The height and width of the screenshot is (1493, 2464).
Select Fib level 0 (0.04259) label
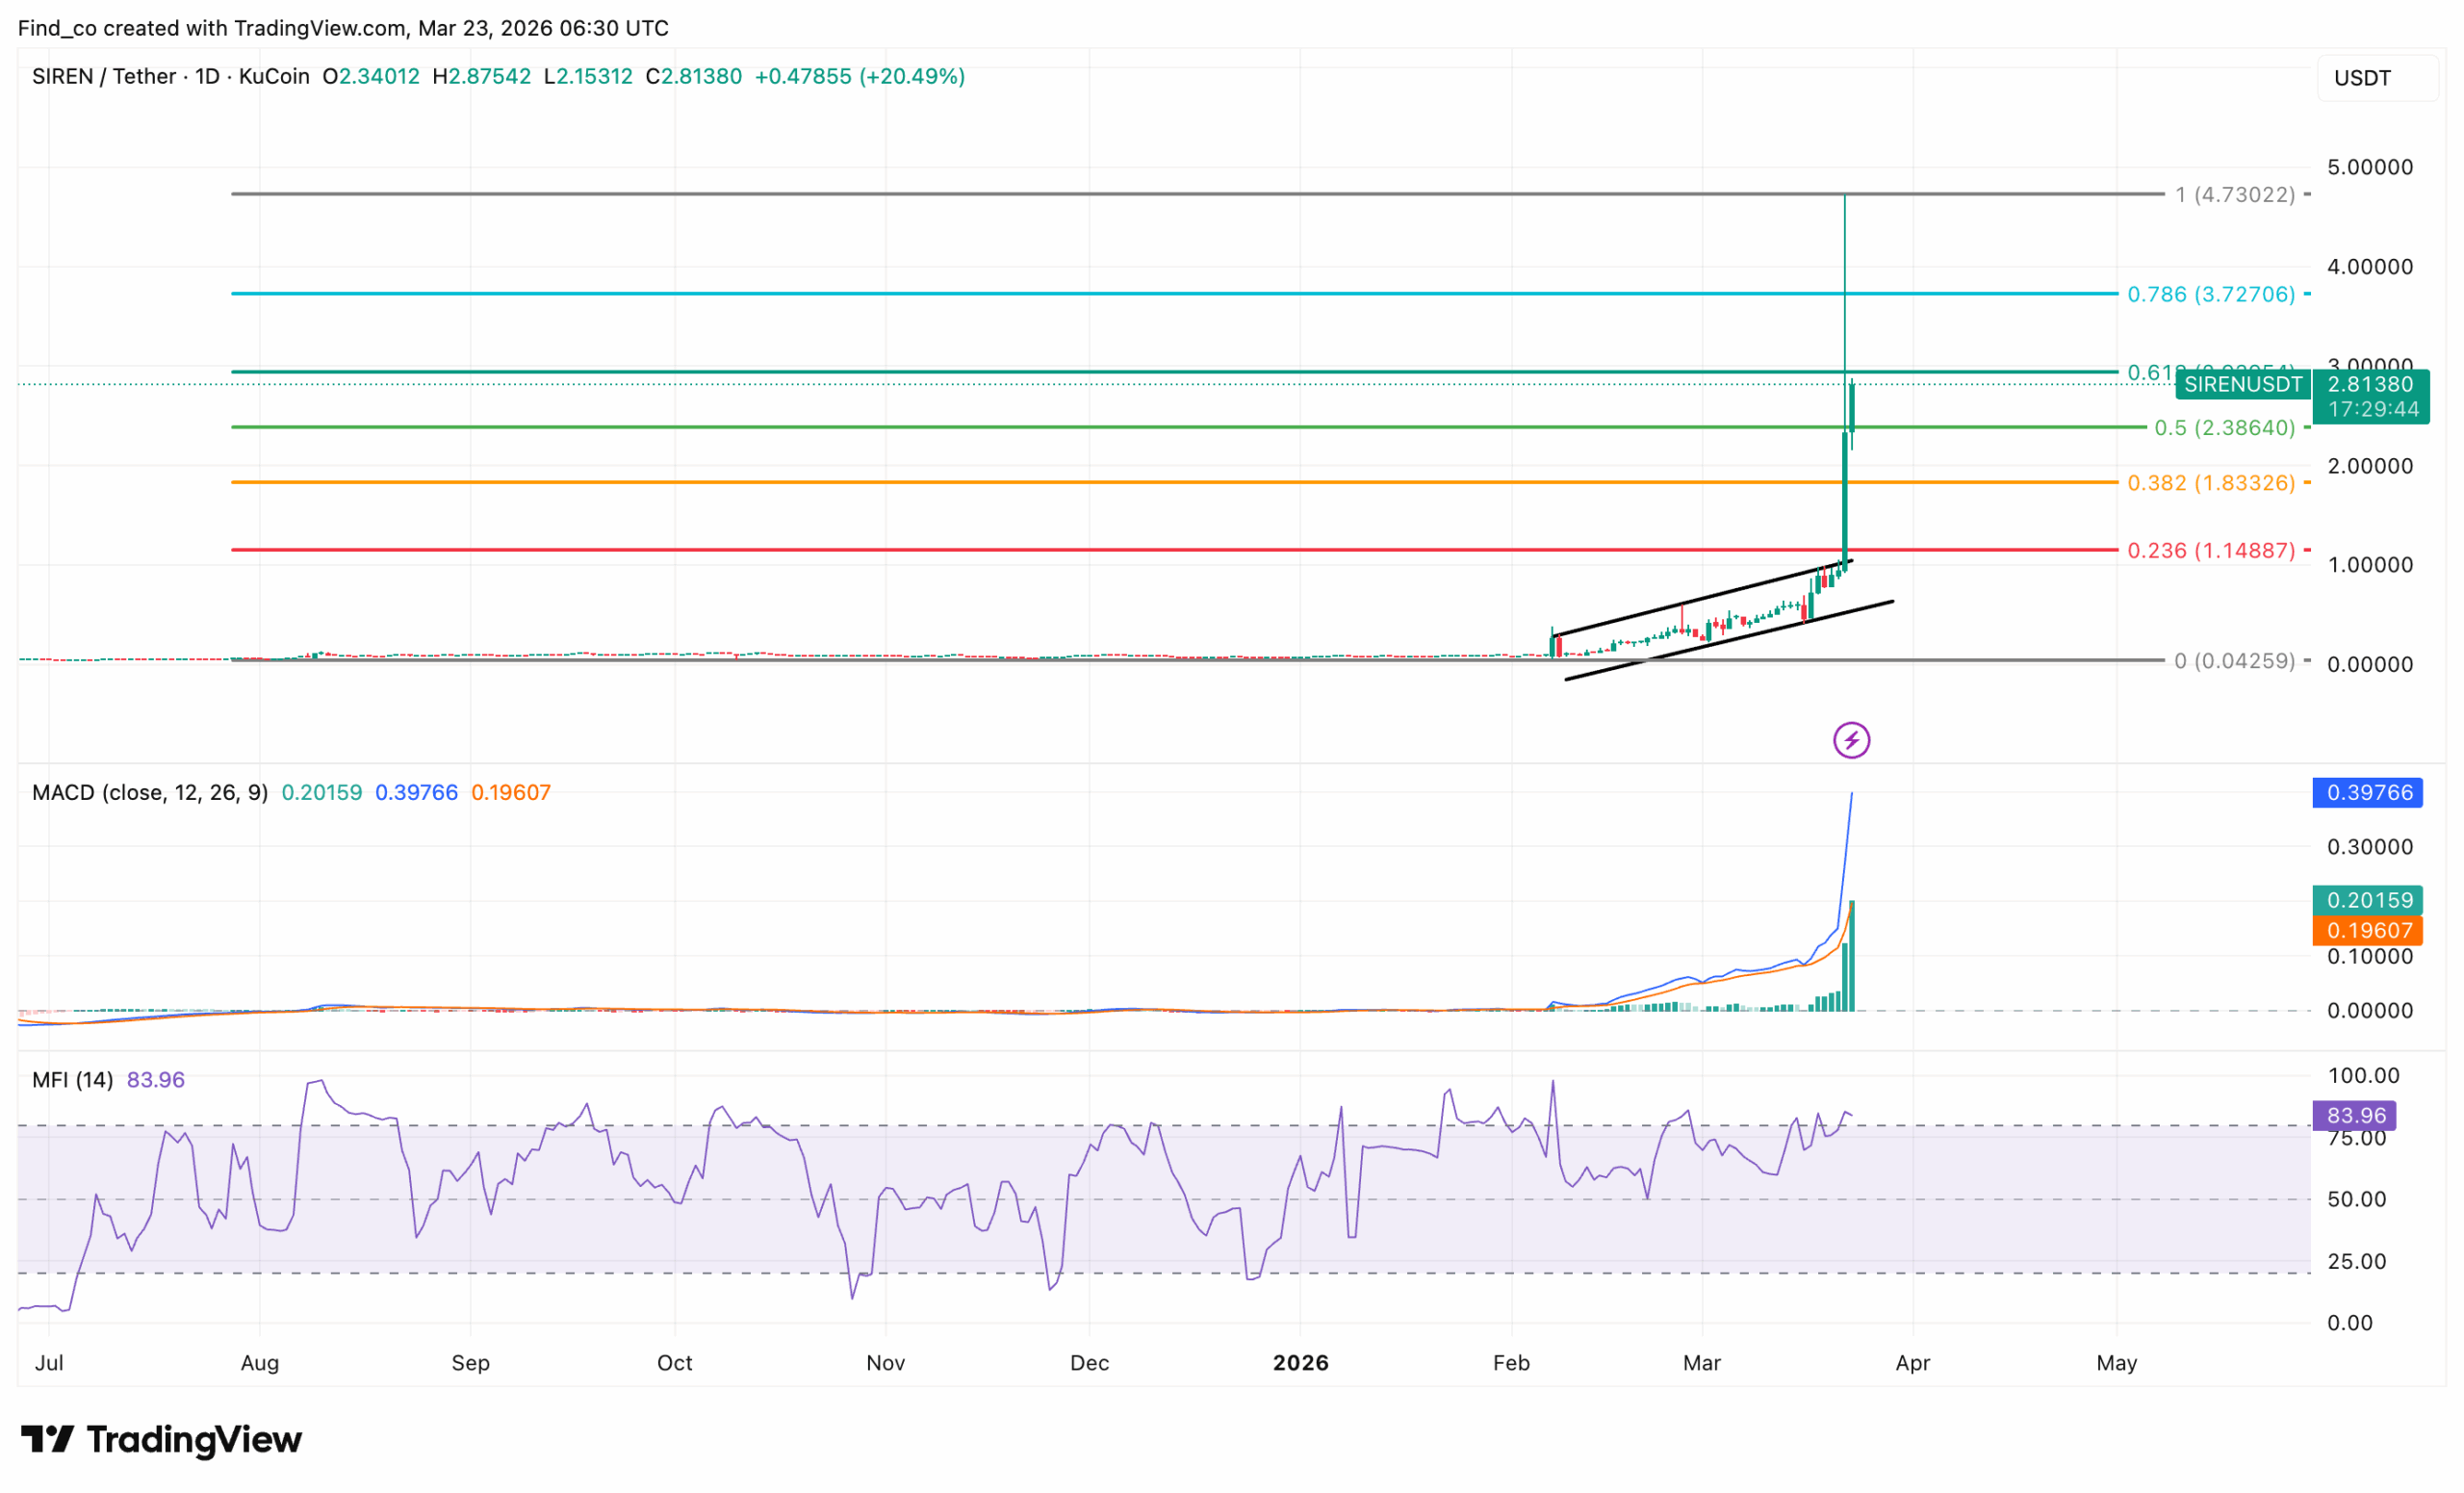(2235, 660)
